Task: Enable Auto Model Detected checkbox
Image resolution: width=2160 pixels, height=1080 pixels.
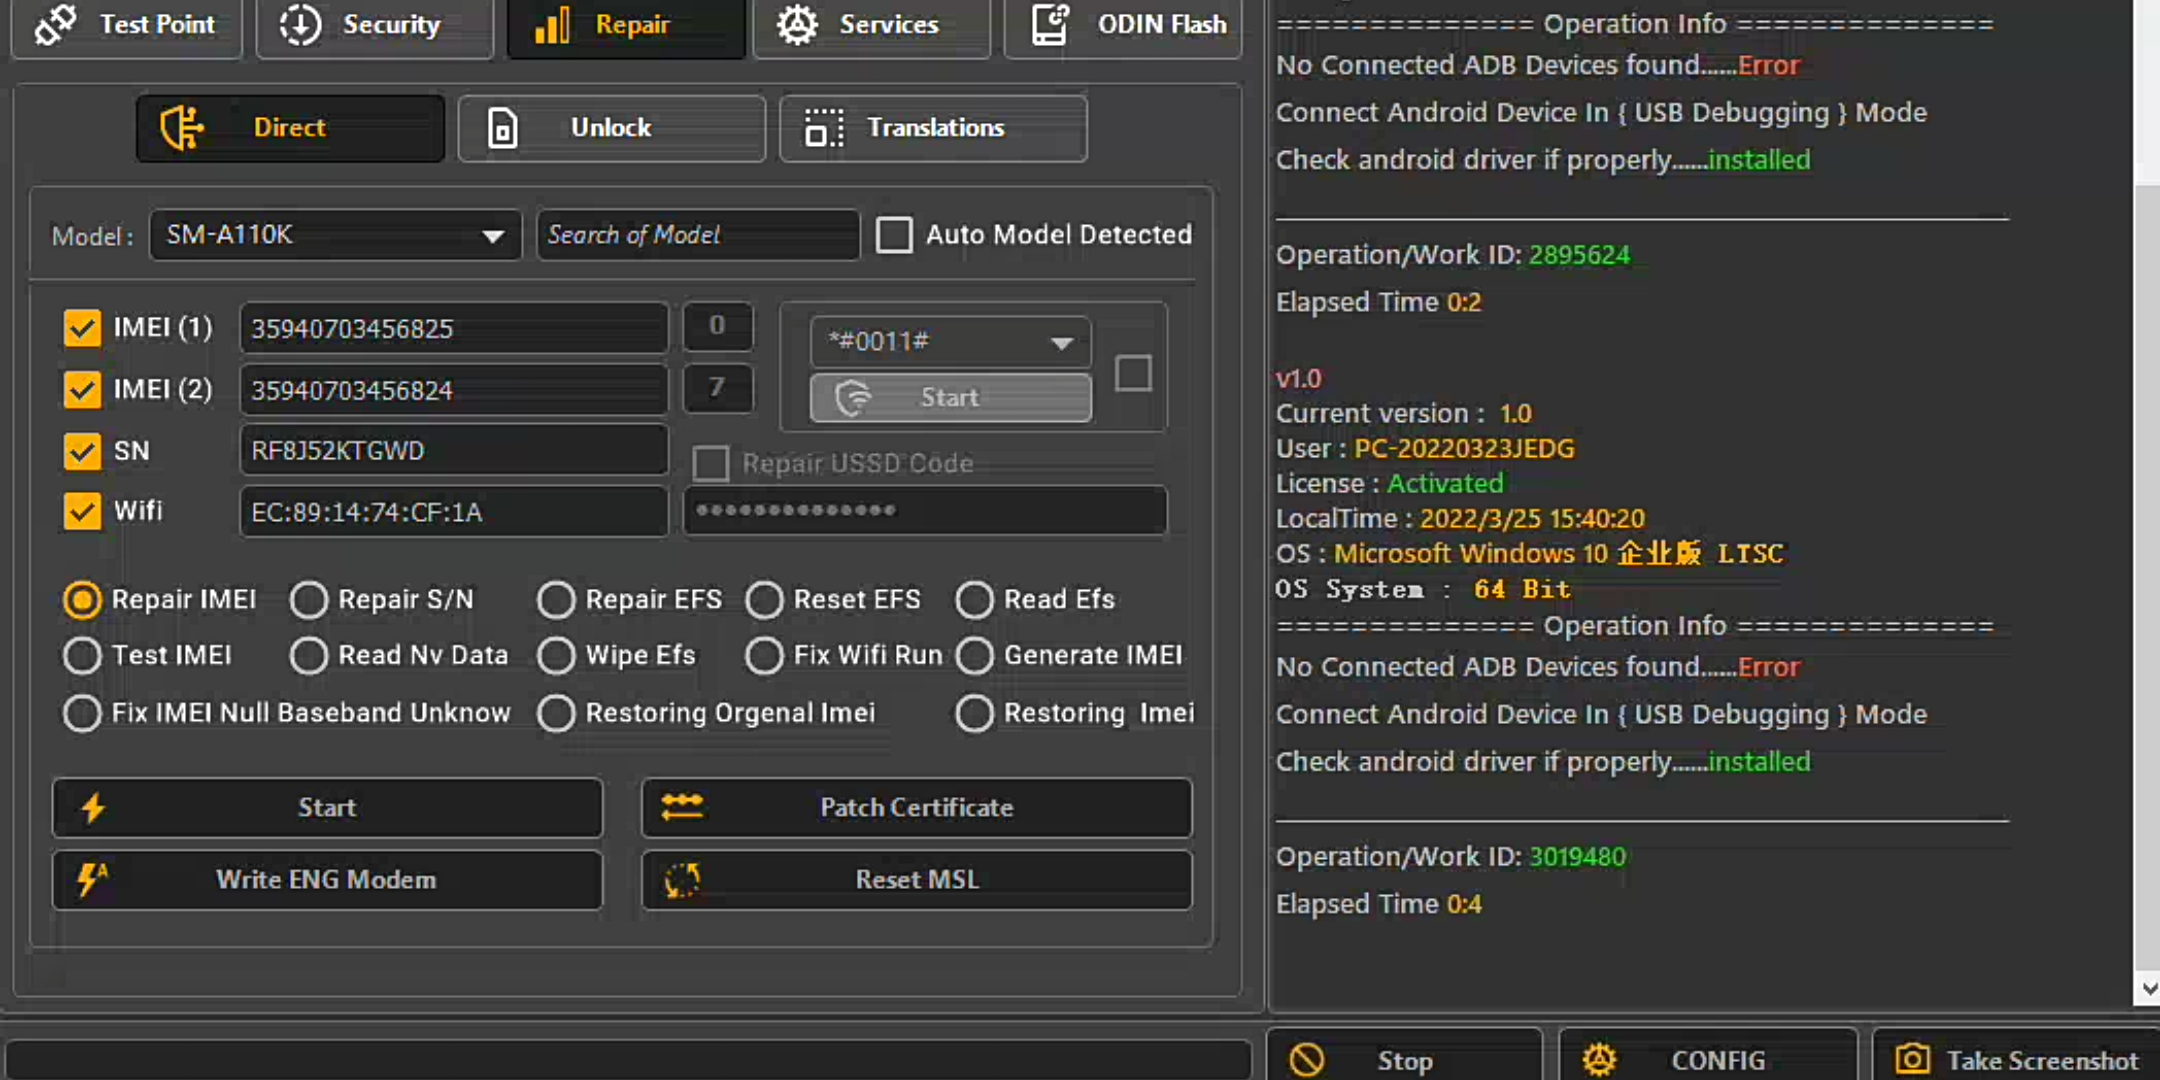Action: point(894,235)
